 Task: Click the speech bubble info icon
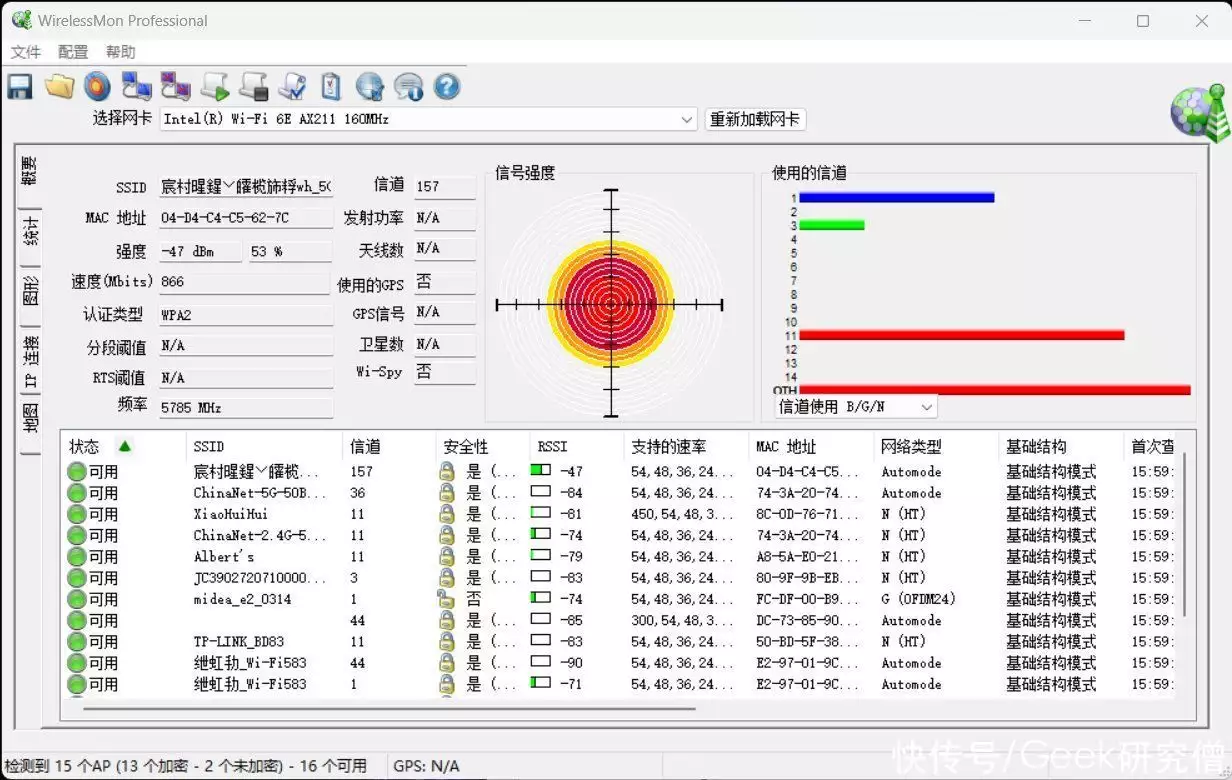(x=408, y=87)
